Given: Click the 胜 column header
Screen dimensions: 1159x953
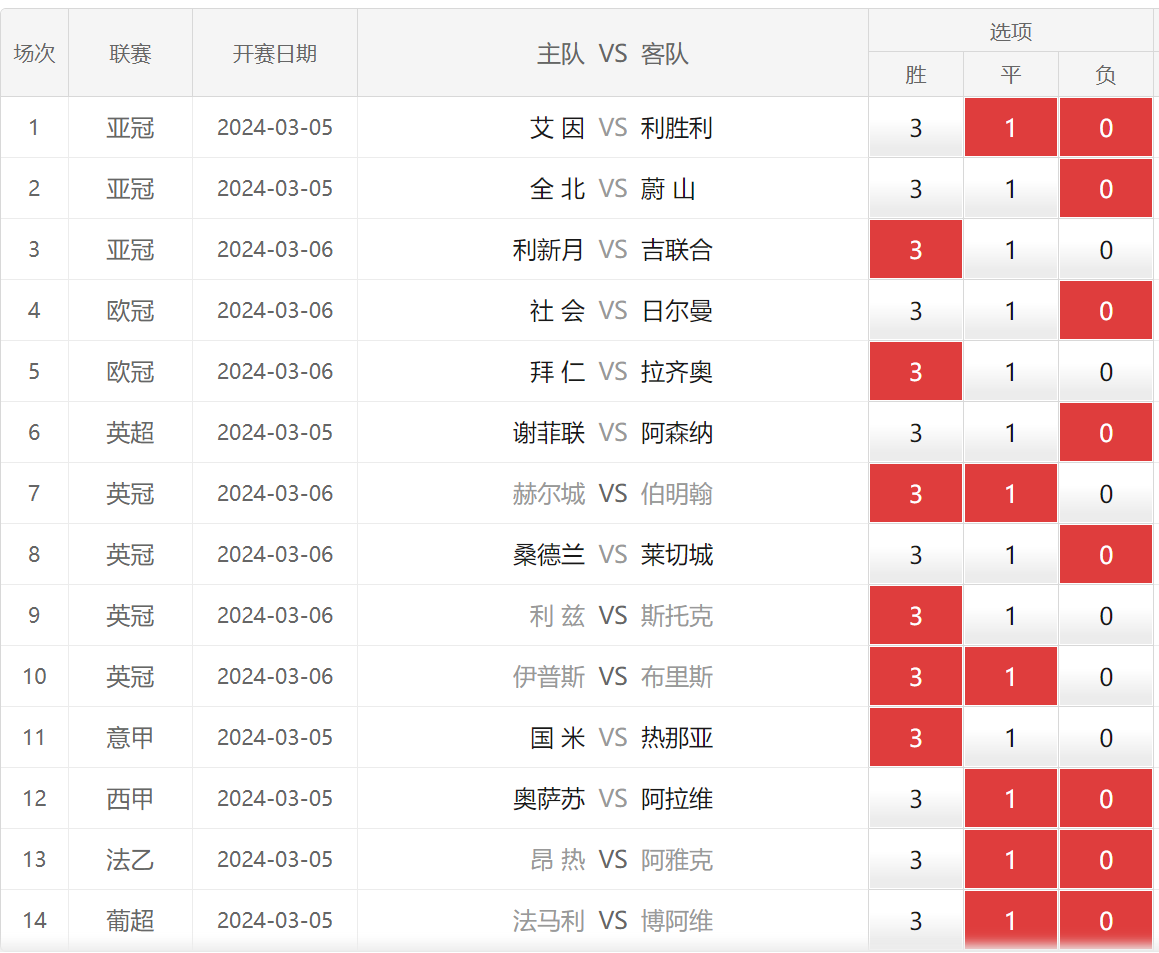Looking at the screenshot, I should [915, 75].
